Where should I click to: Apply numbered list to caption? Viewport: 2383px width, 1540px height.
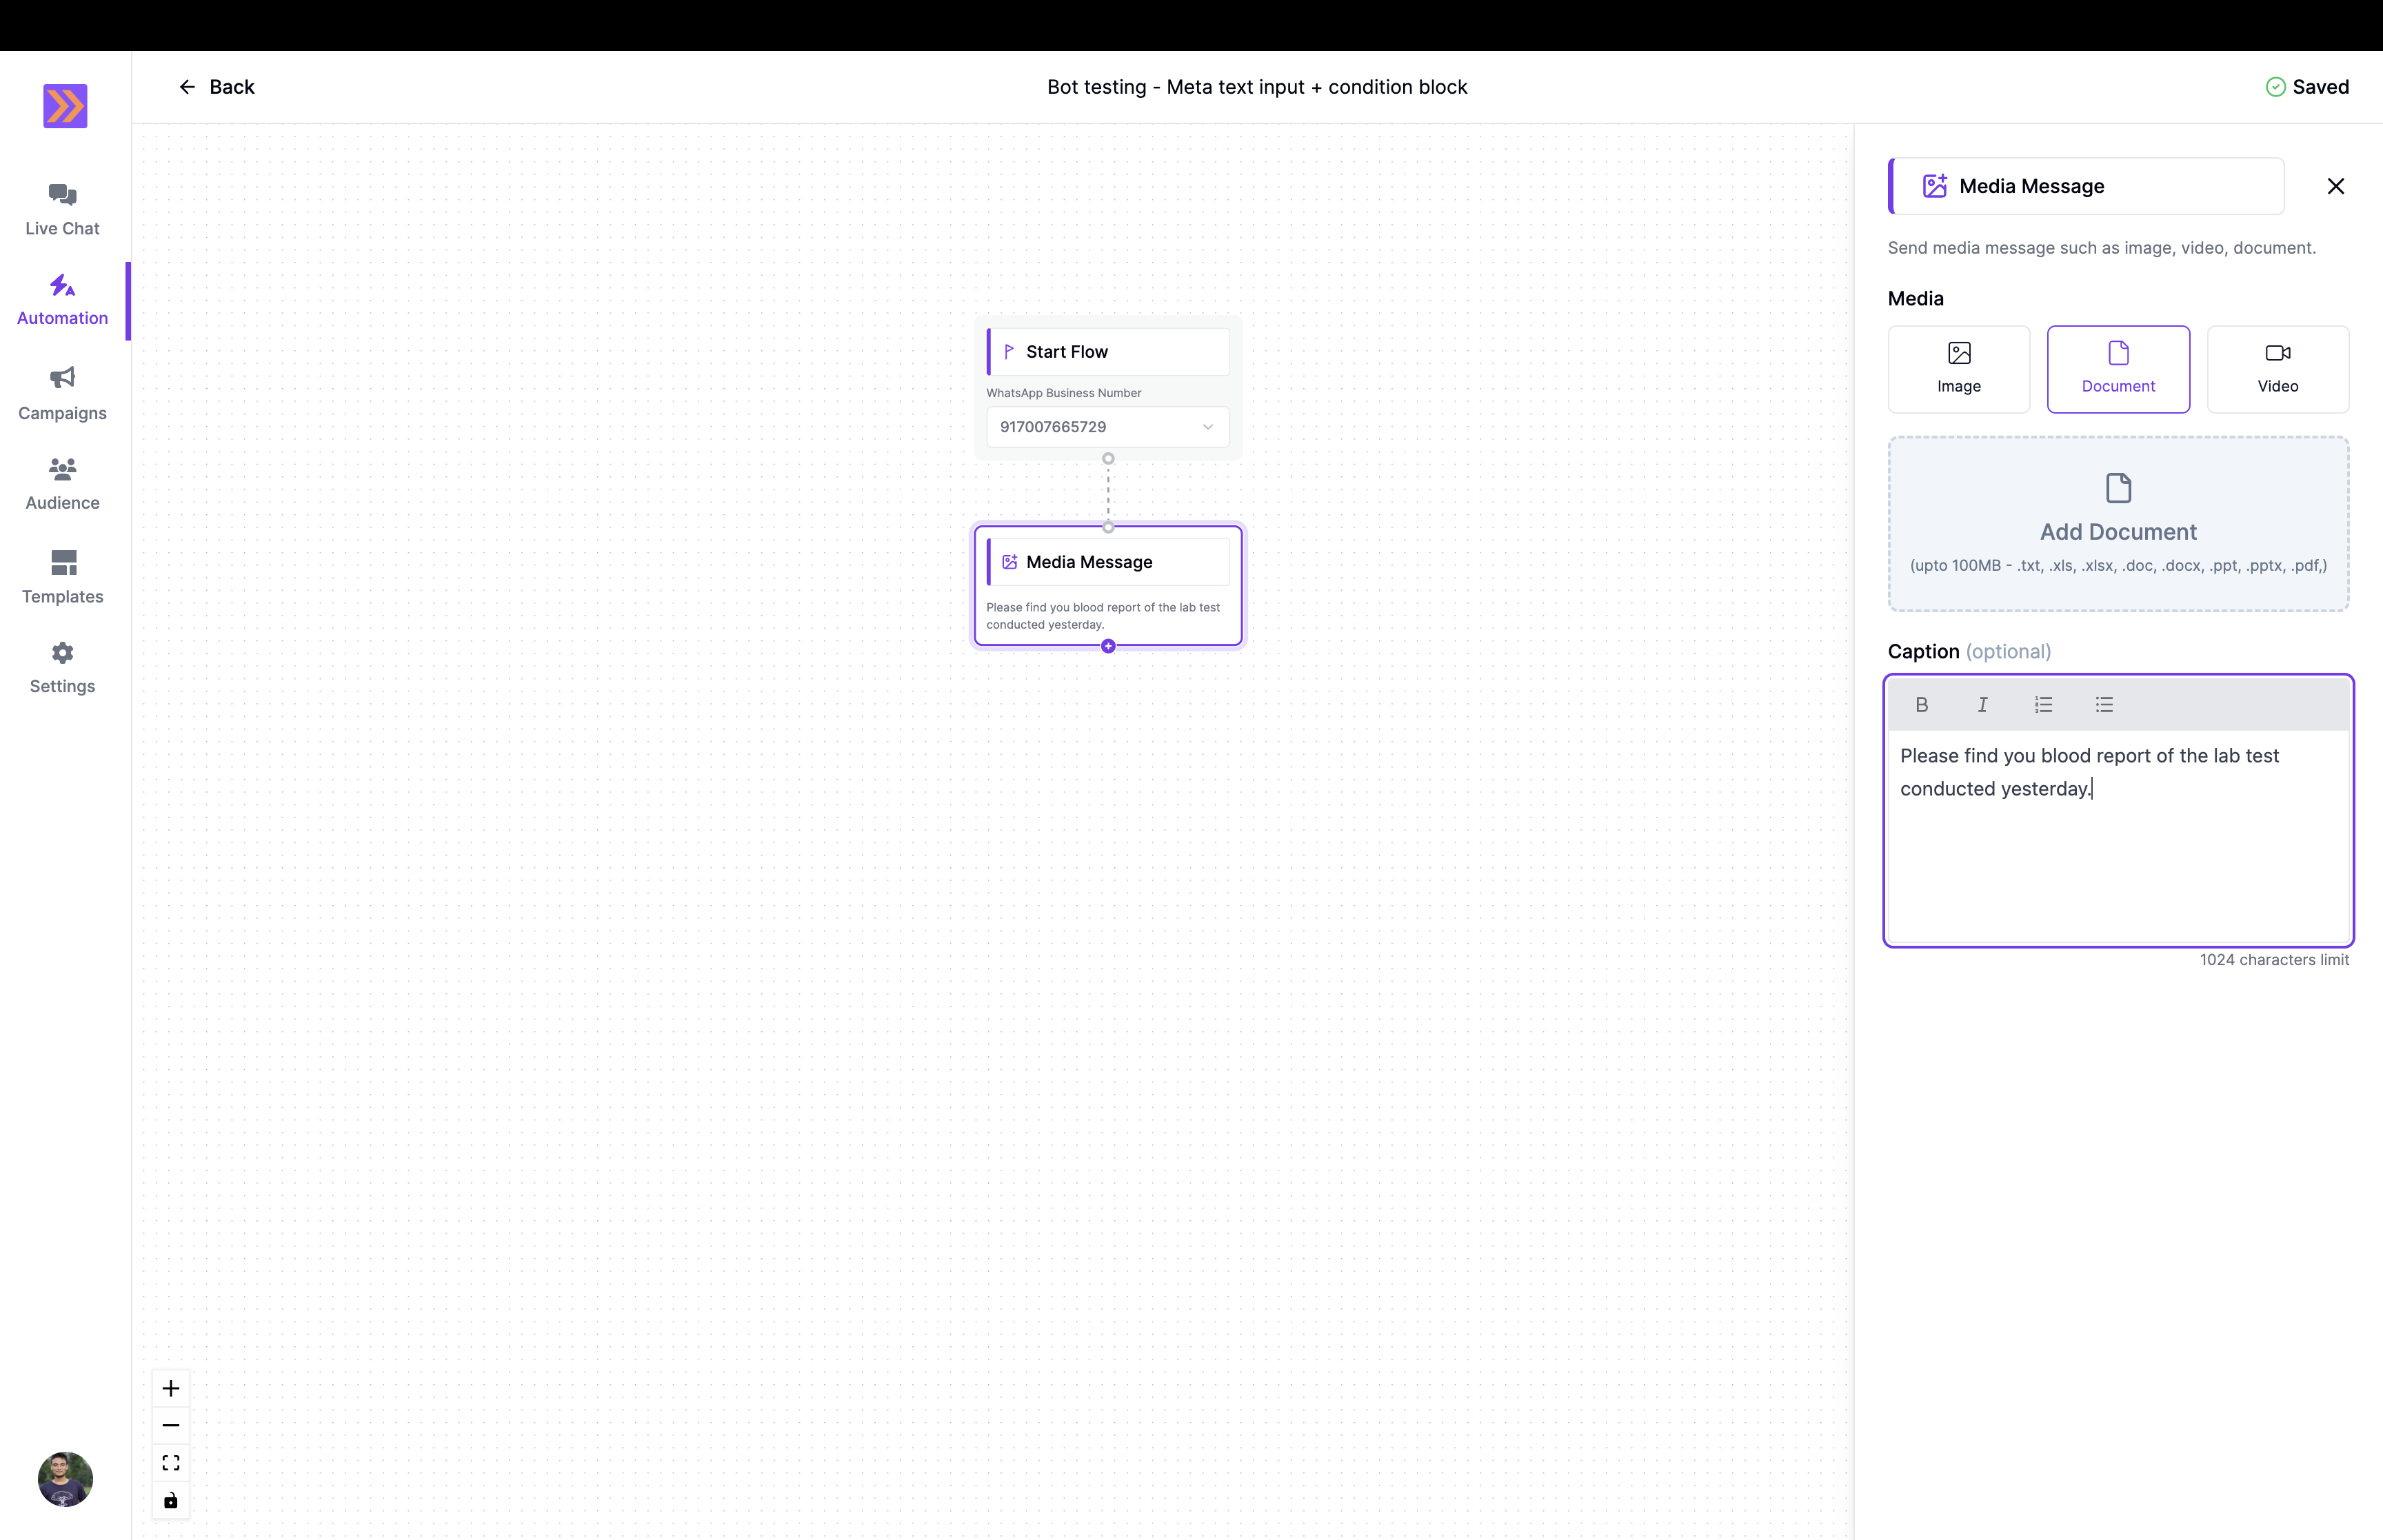coord(2043,705)
